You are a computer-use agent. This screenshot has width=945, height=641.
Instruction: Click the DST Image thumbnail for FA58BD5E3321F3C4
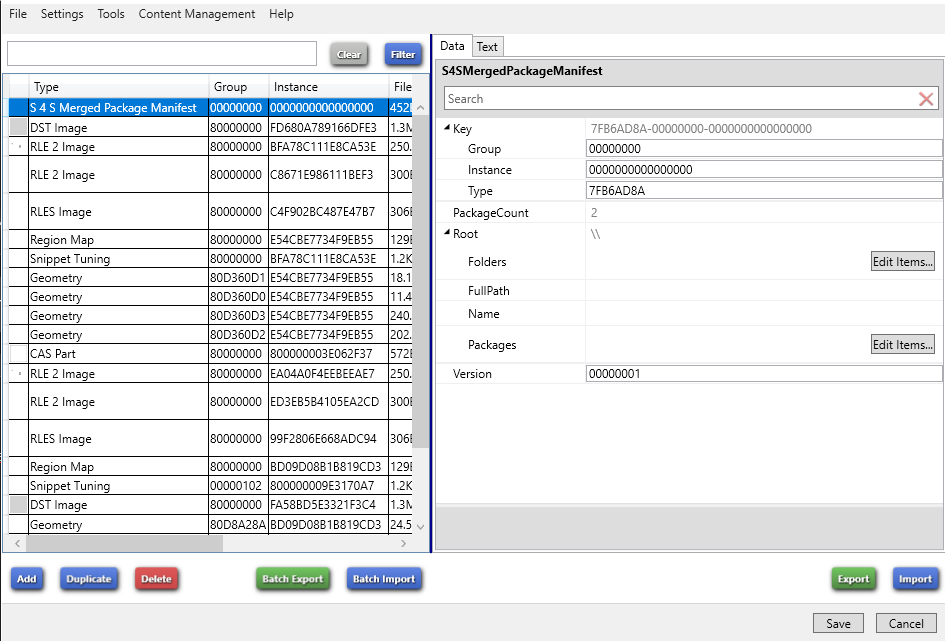click(x=19, y=504)
